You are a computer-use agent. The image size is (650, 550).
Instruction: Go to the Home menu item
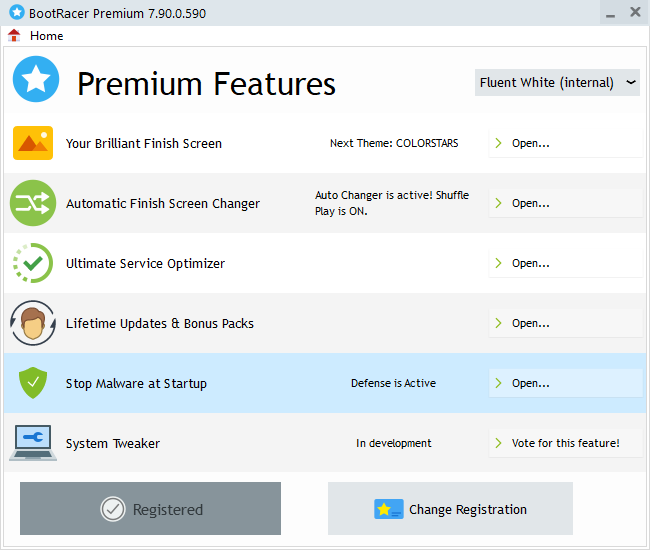(46, 36)
